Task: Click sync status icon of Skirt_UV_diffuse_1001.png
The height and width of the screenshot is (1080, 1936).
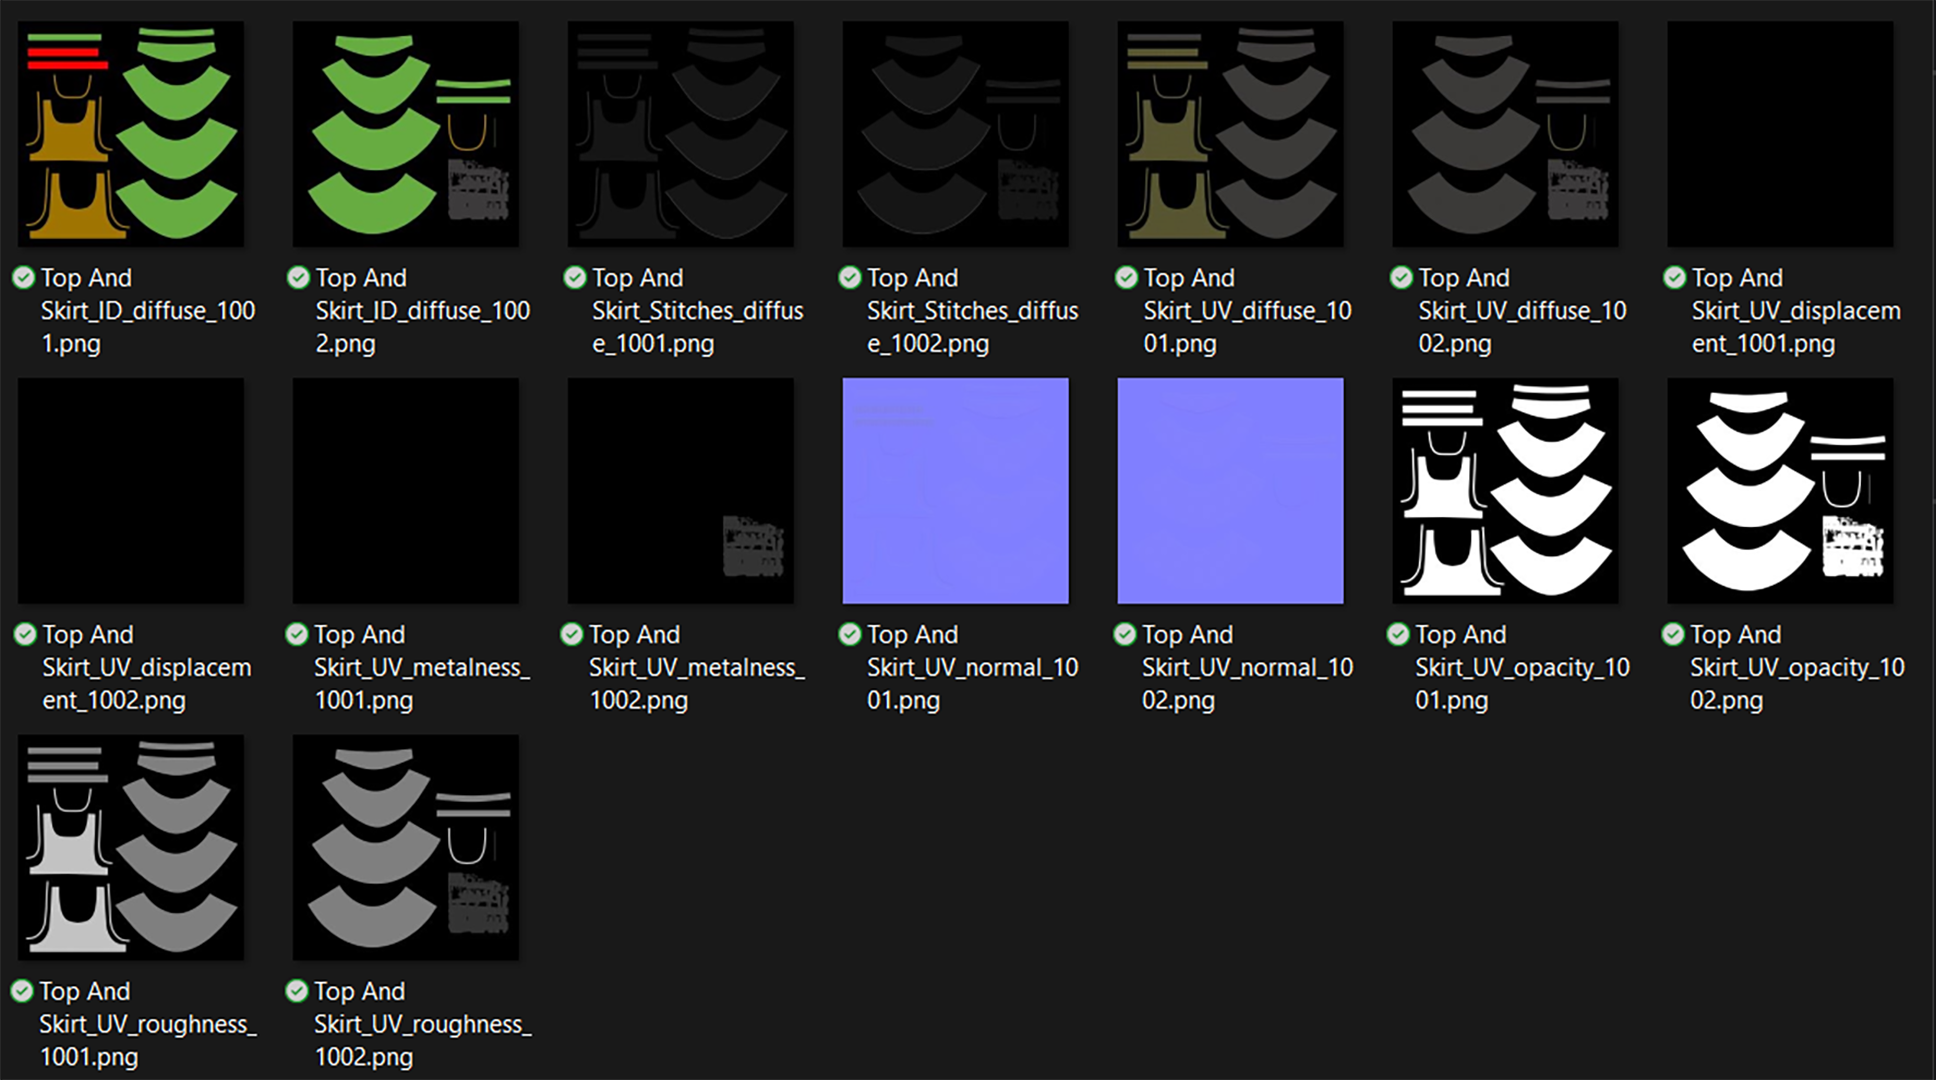Action: 1127,277
